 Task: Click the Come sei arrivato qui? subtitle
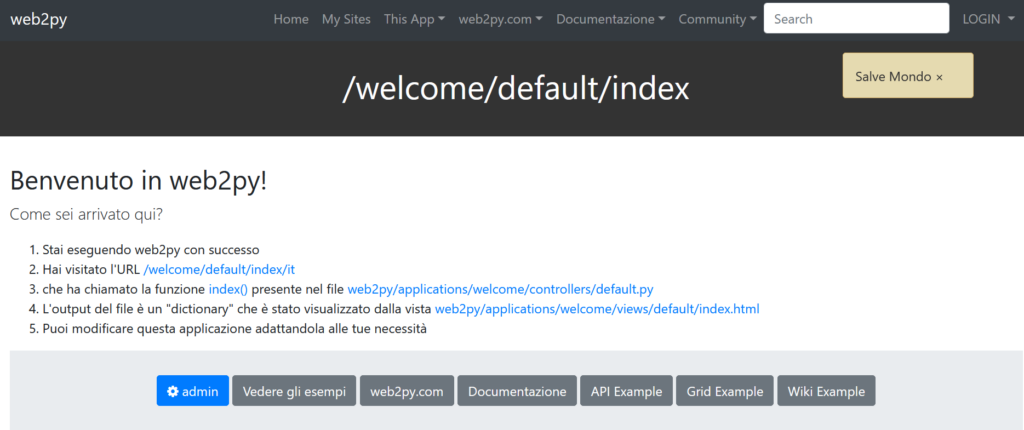[87, 214]
